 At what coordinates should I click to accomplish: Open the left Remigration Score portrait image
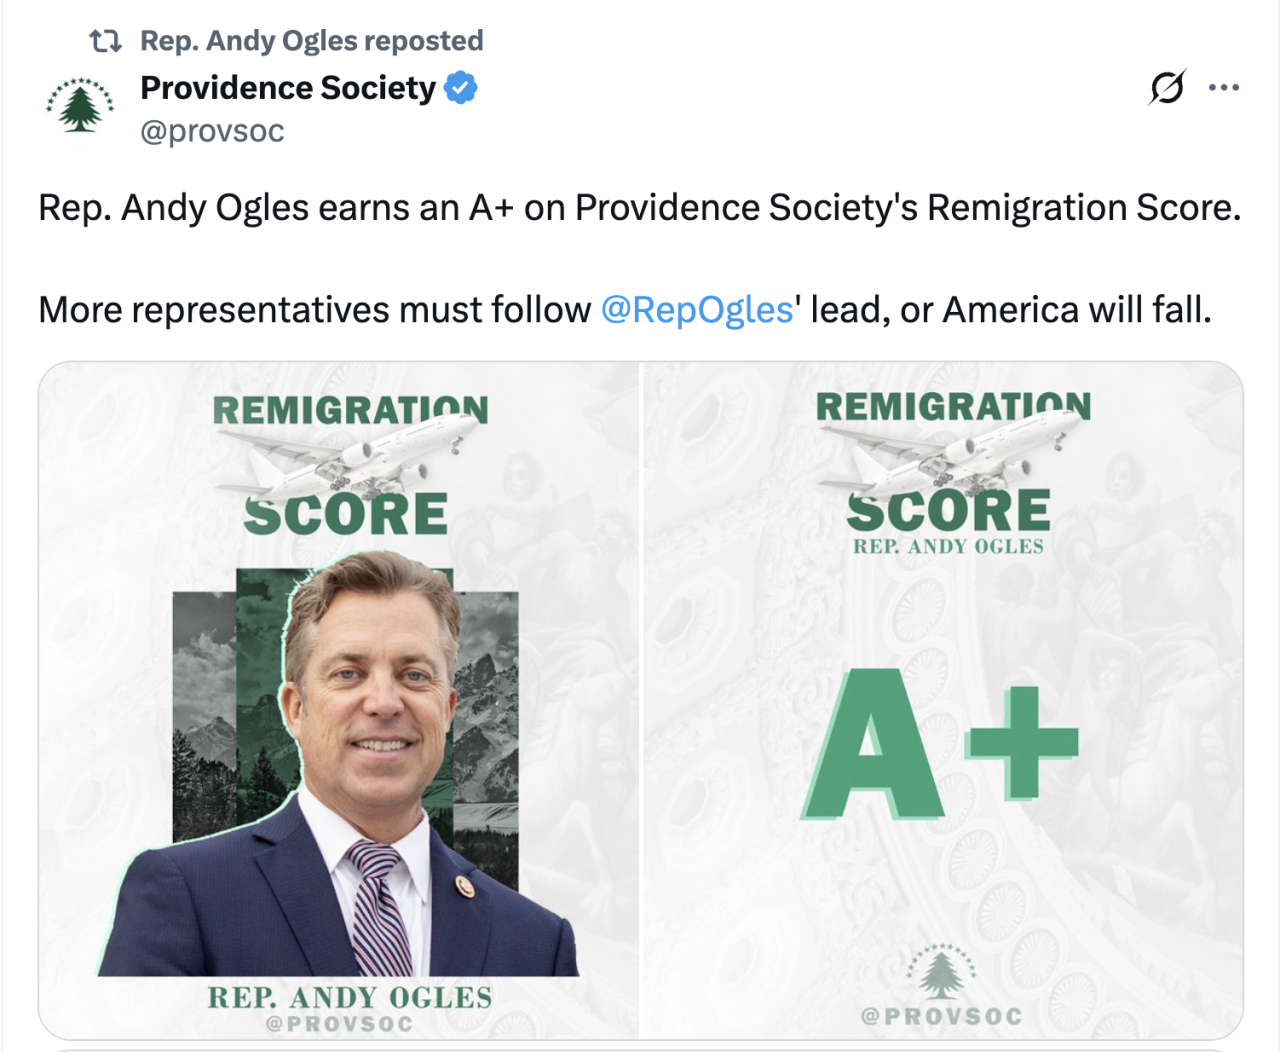point(338,700)
